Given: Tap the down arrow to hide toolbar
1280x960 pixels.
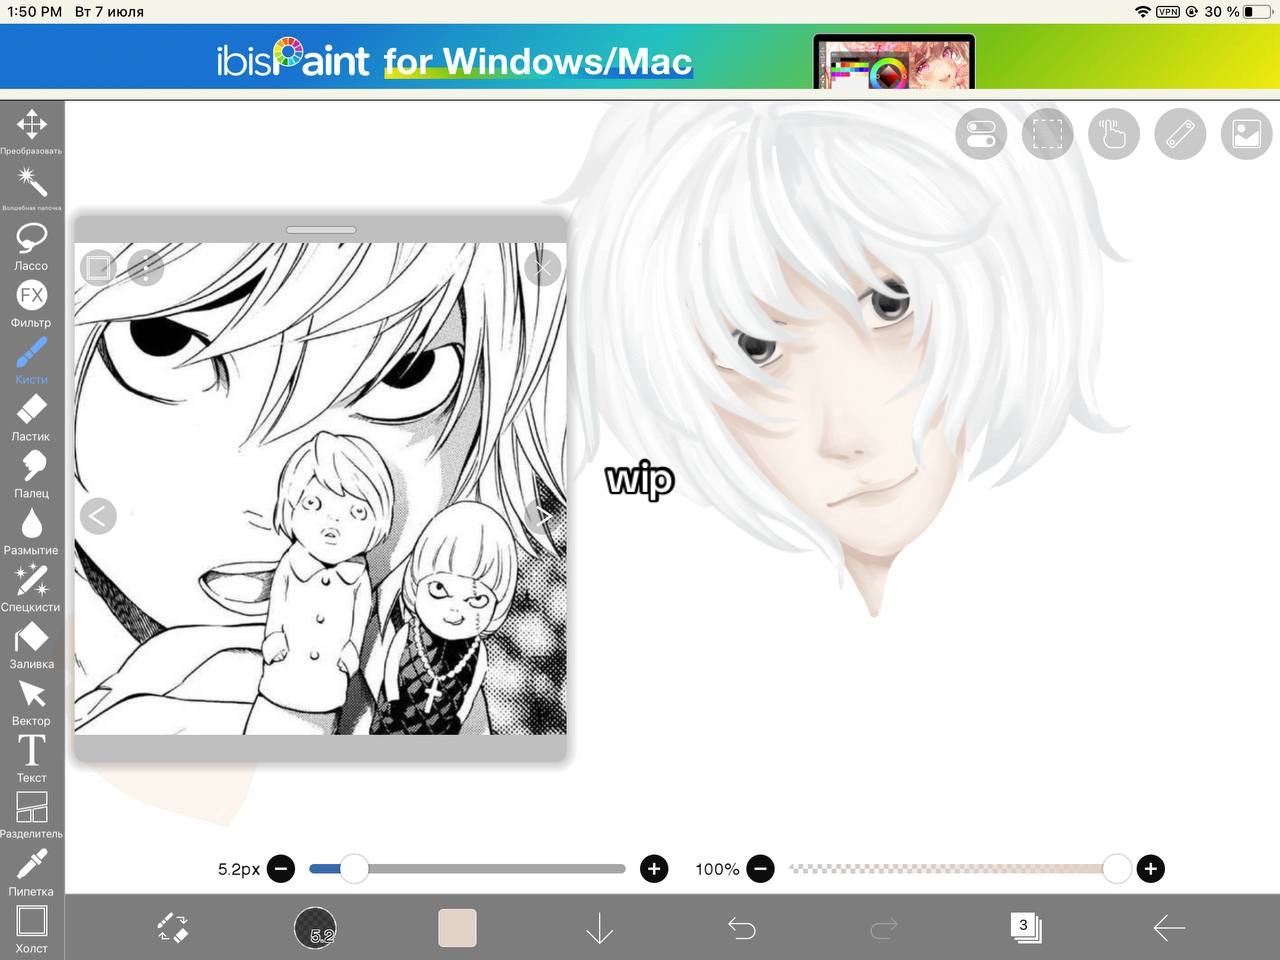Looking at the screenshot, I should click(599, 927).
